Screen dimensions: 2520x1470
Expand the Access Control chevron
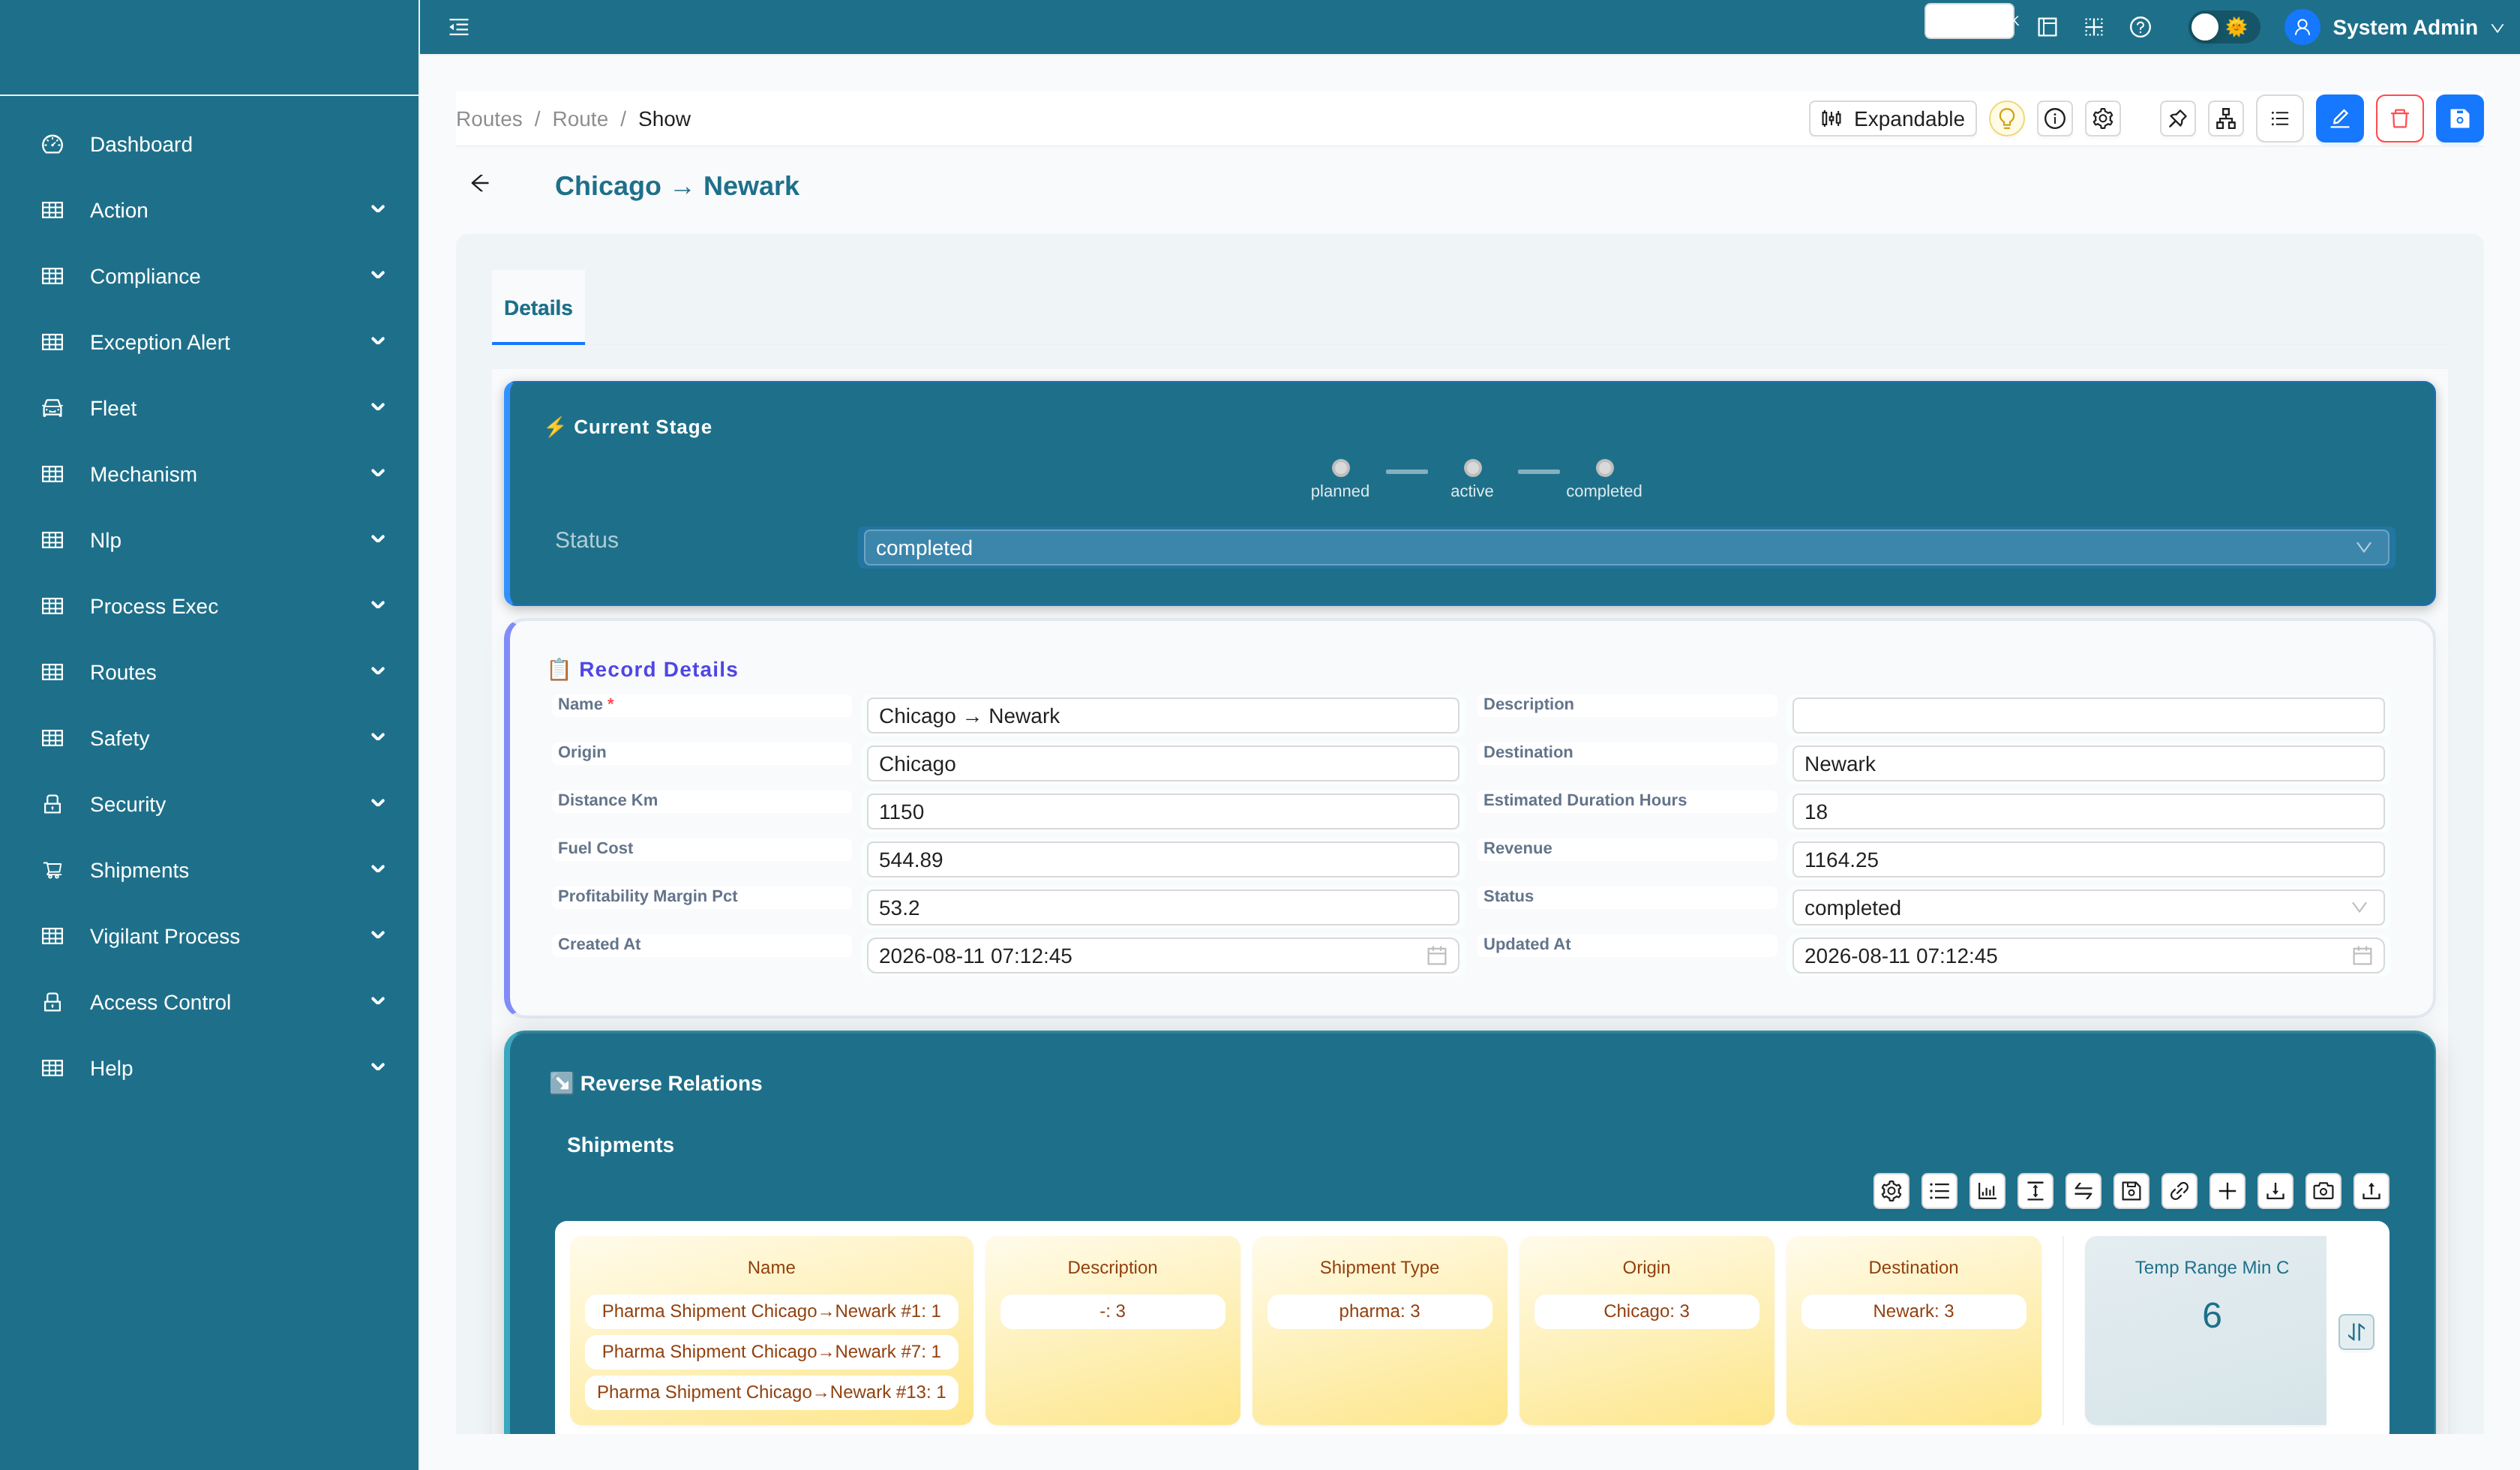(378, 1001)
